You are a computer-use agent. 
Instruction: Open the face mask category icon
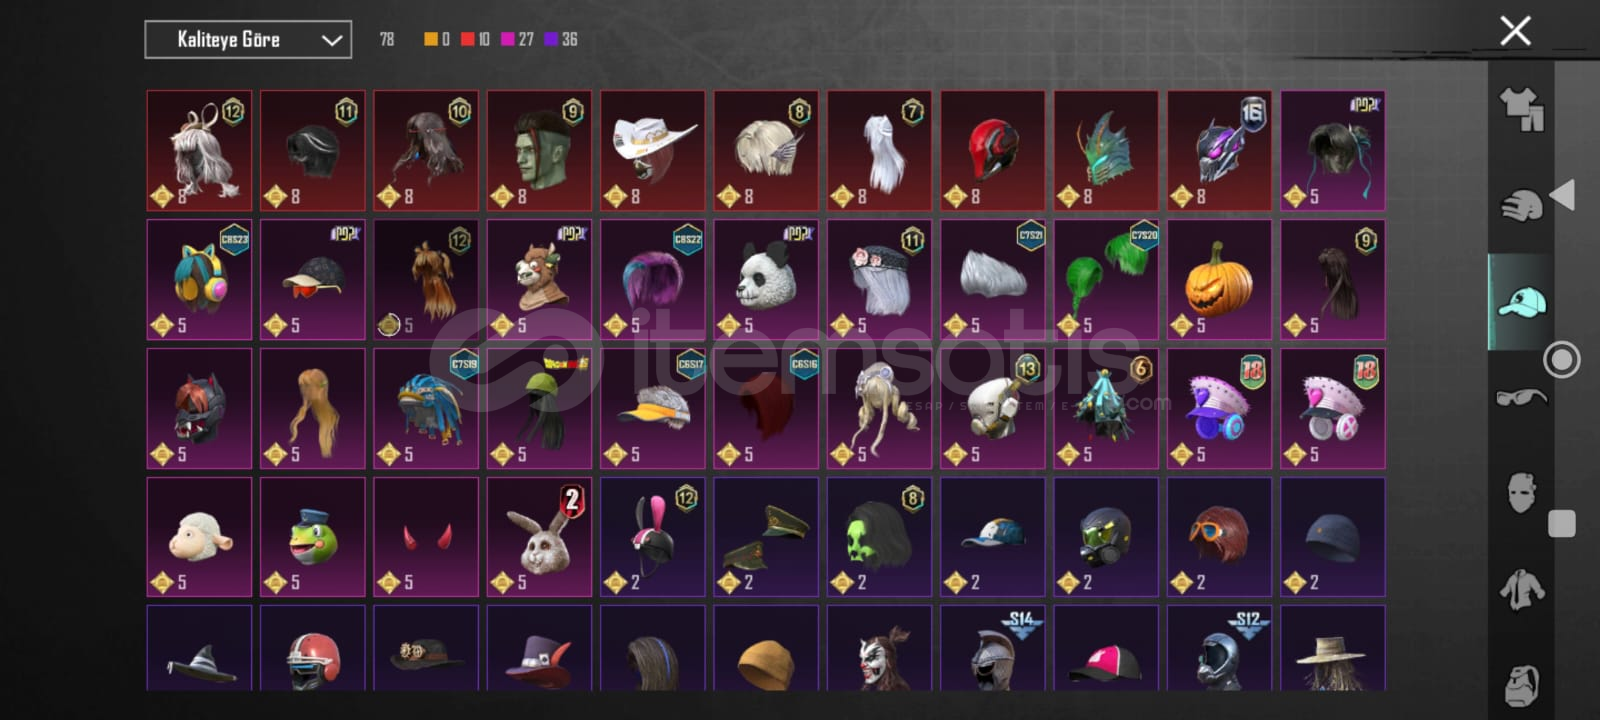[x=1521, y=492]
